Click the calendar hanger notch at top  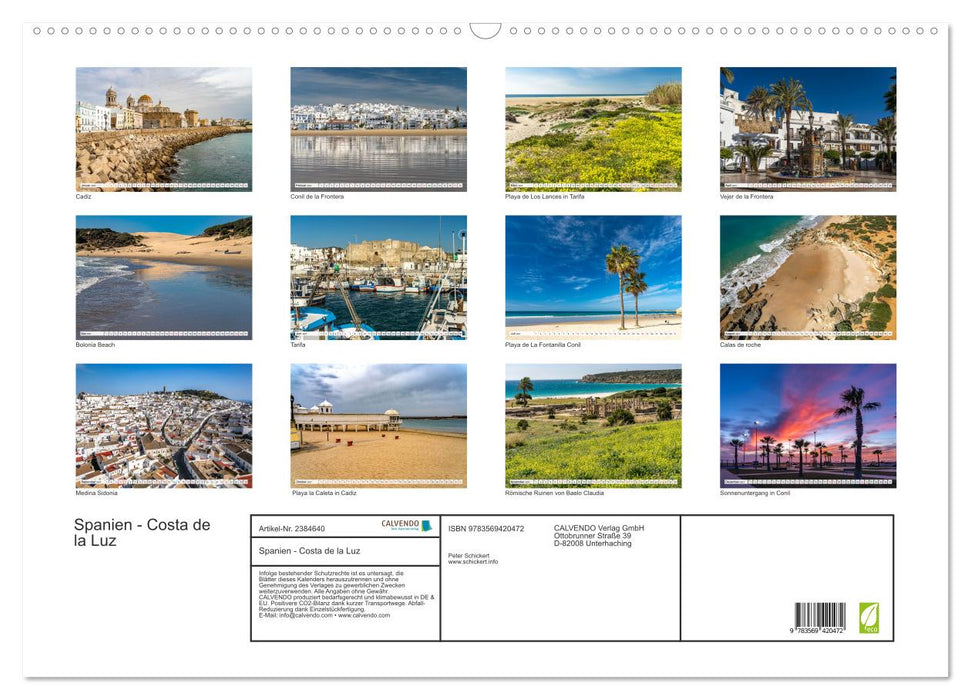point(485,31)
